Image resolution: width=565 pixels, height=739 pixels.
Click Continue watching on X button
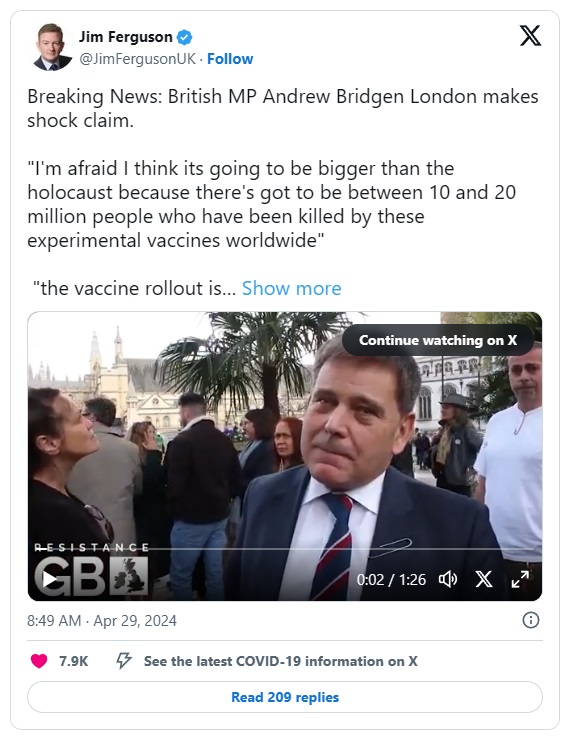pyautogui.click(x=438, y=340)
